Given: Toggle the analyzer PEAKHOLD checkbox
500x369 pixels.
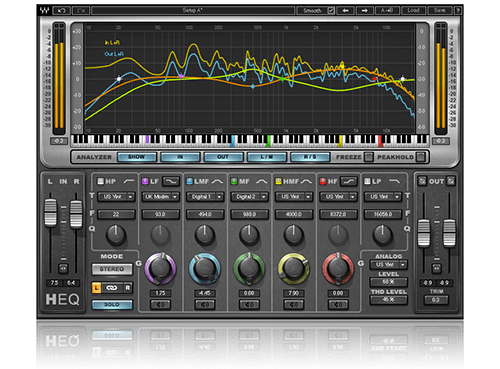Looking at the screenshot, I should point(421,157).
